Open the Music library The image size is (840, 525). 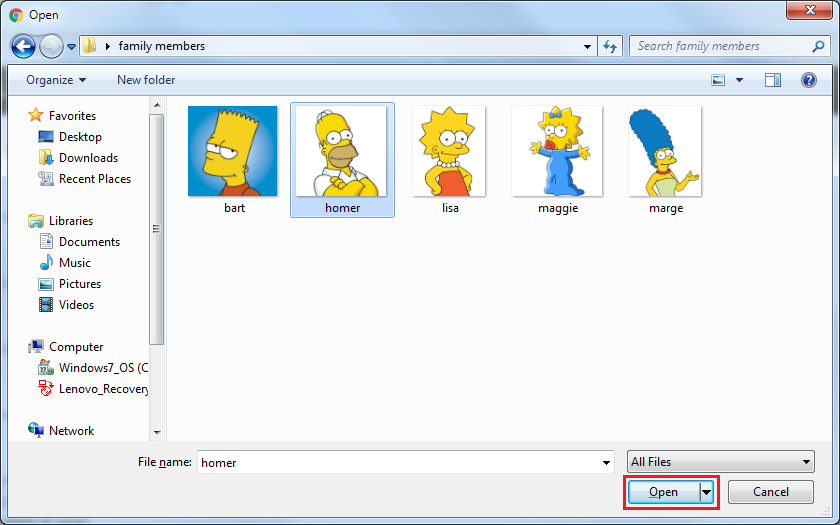click(74, 262)
